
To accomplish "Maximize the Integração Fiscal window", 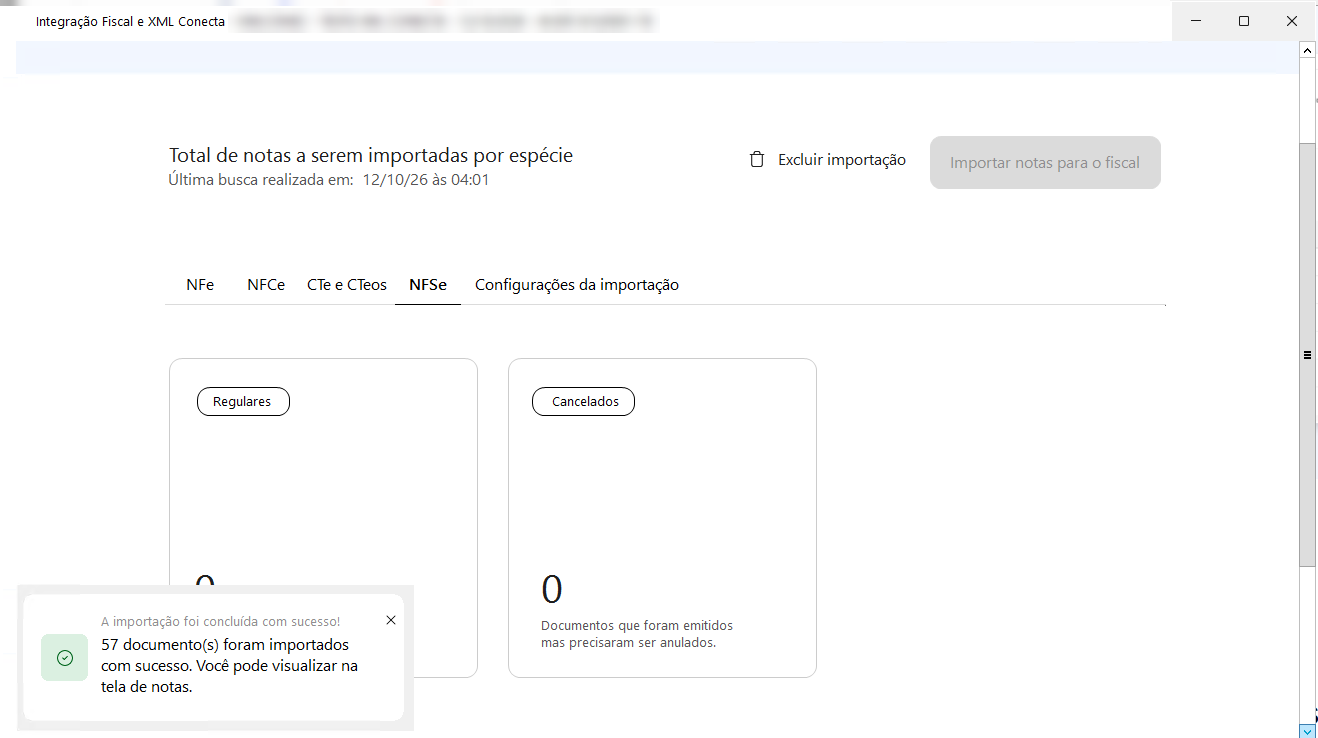I will (1244, 21).
